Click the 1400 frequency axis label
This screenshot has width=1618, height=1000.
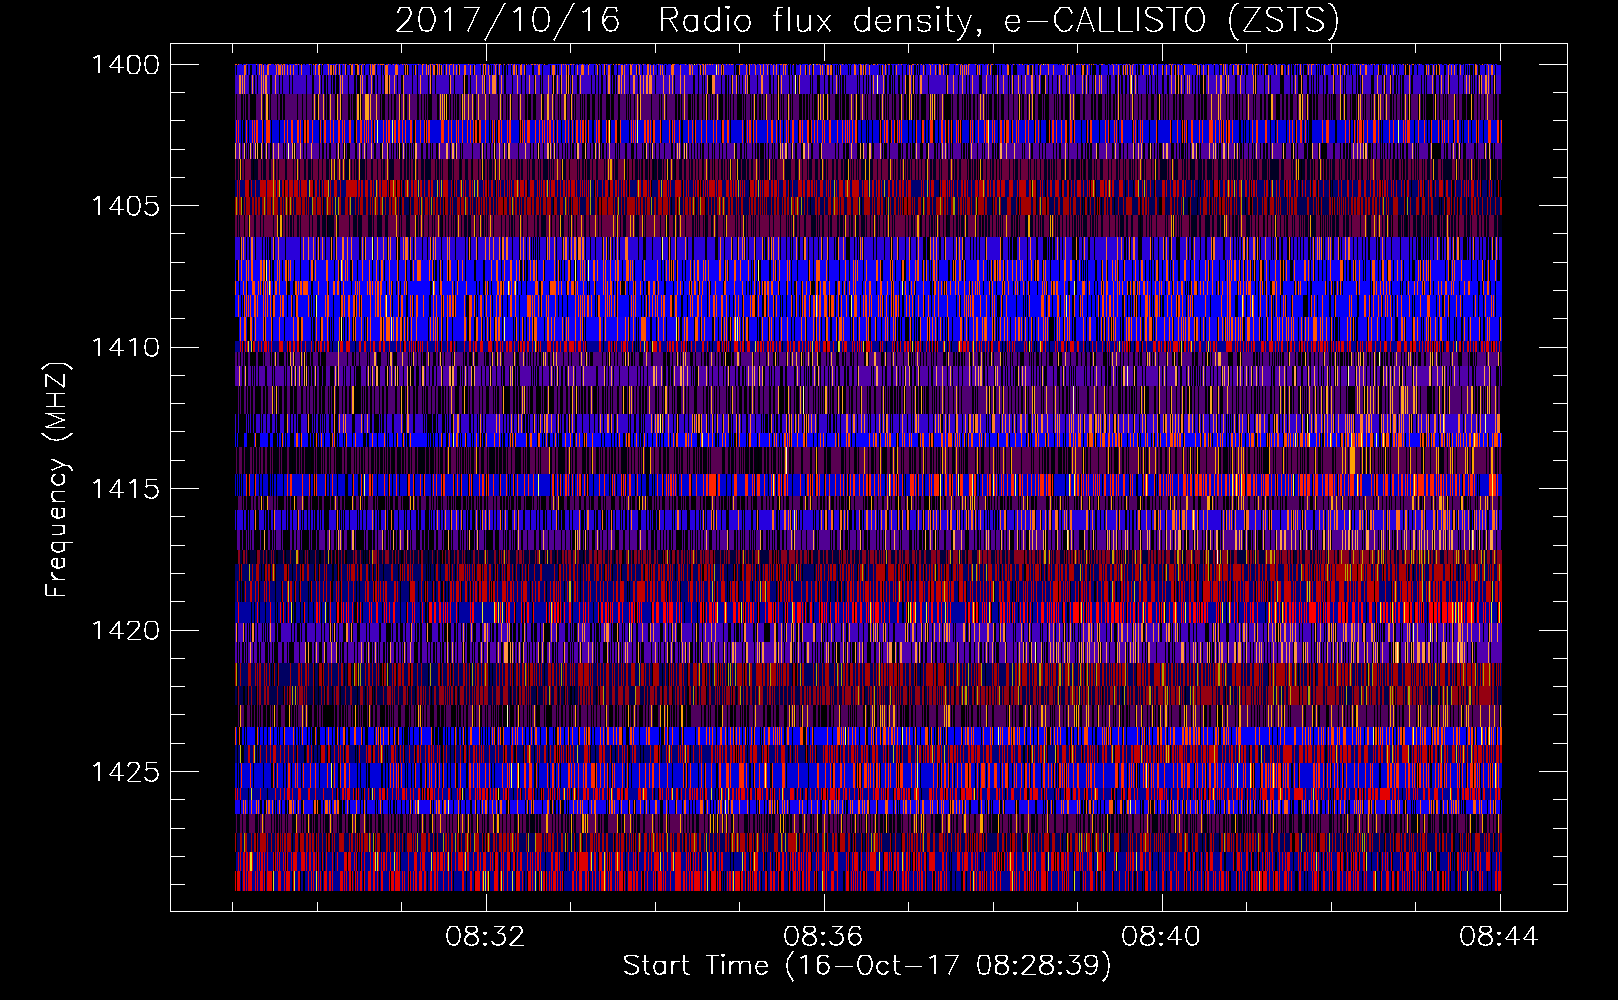click(x=125, y=65)
